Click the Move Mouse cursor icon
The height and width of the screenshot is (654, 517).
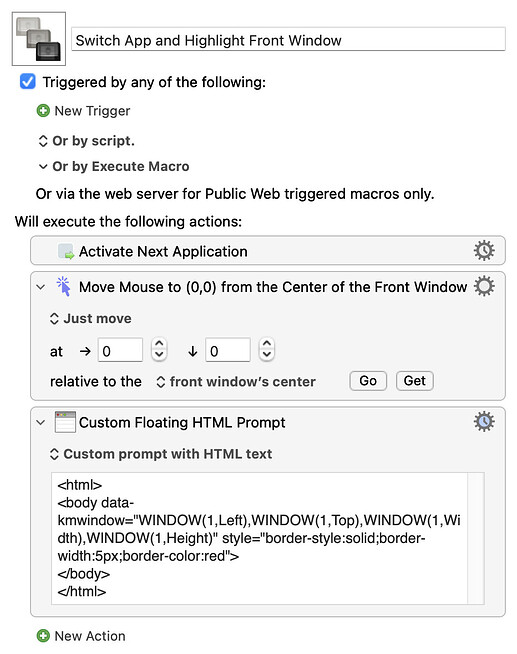click(x=64, y=287)
